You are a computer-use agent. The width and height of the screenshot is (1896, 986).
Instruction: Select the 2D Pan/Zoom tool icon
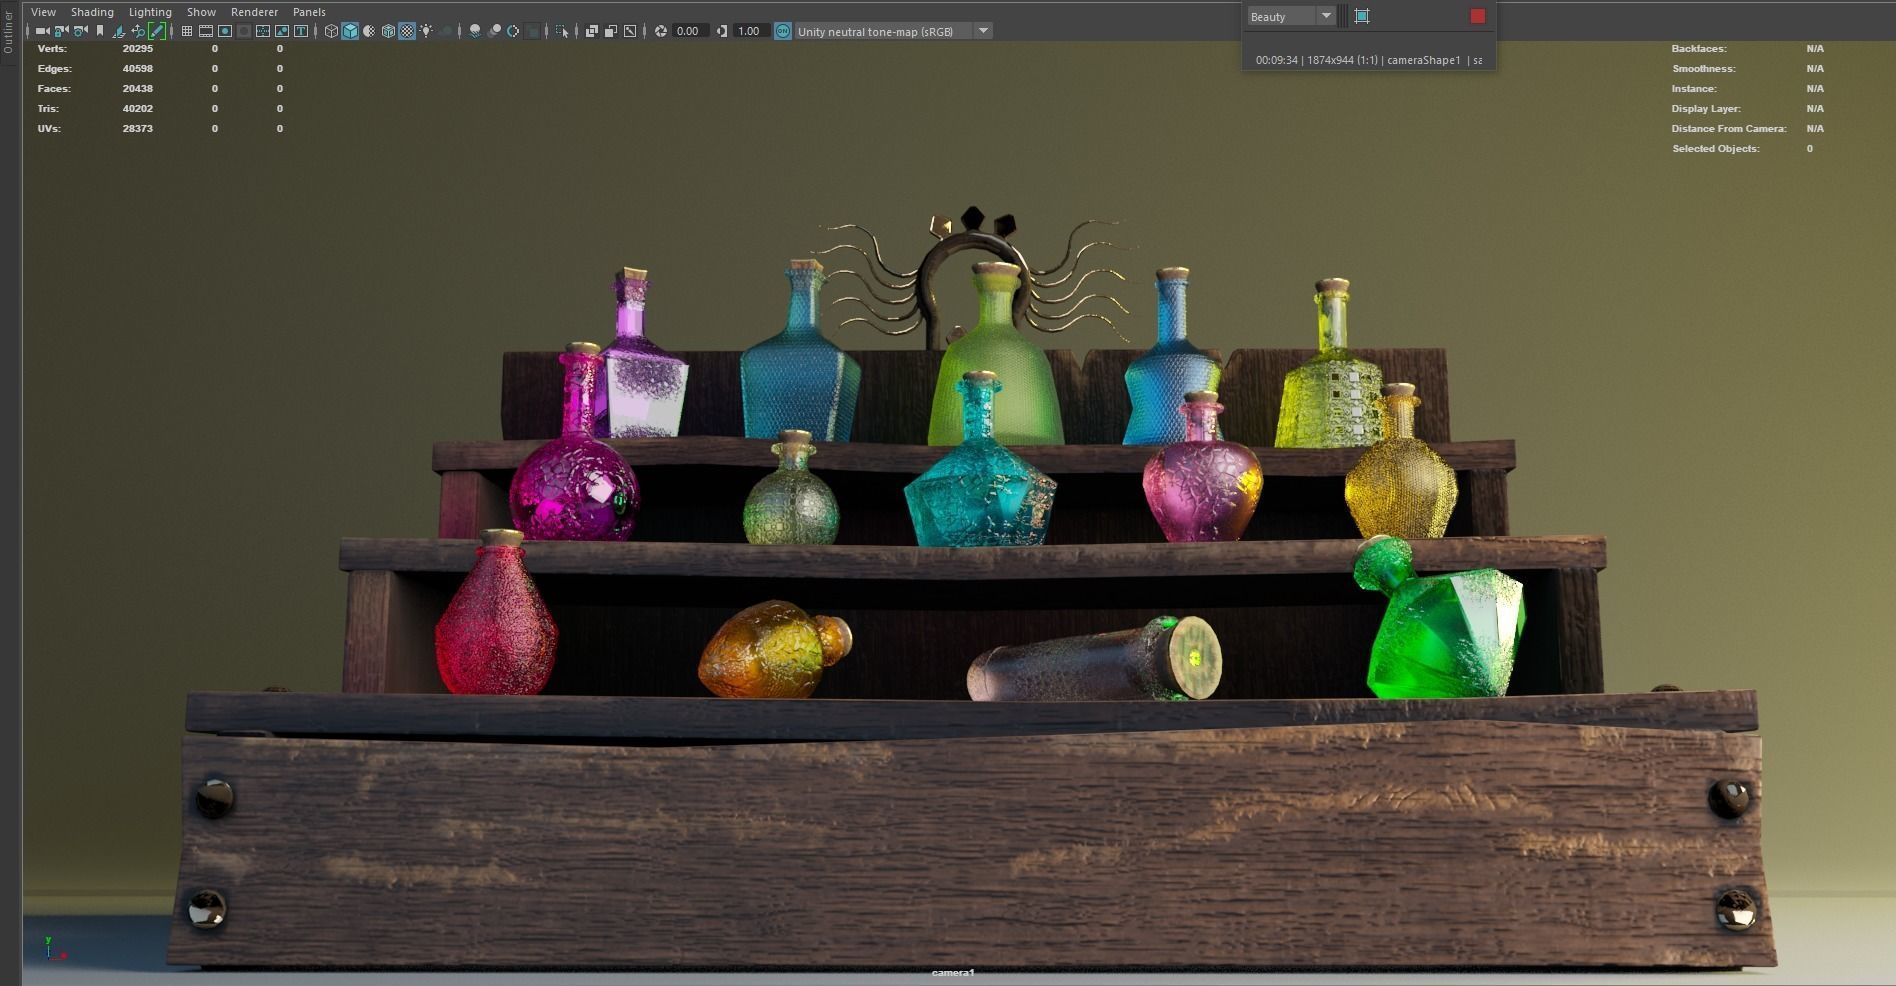(x=138, y=31)
